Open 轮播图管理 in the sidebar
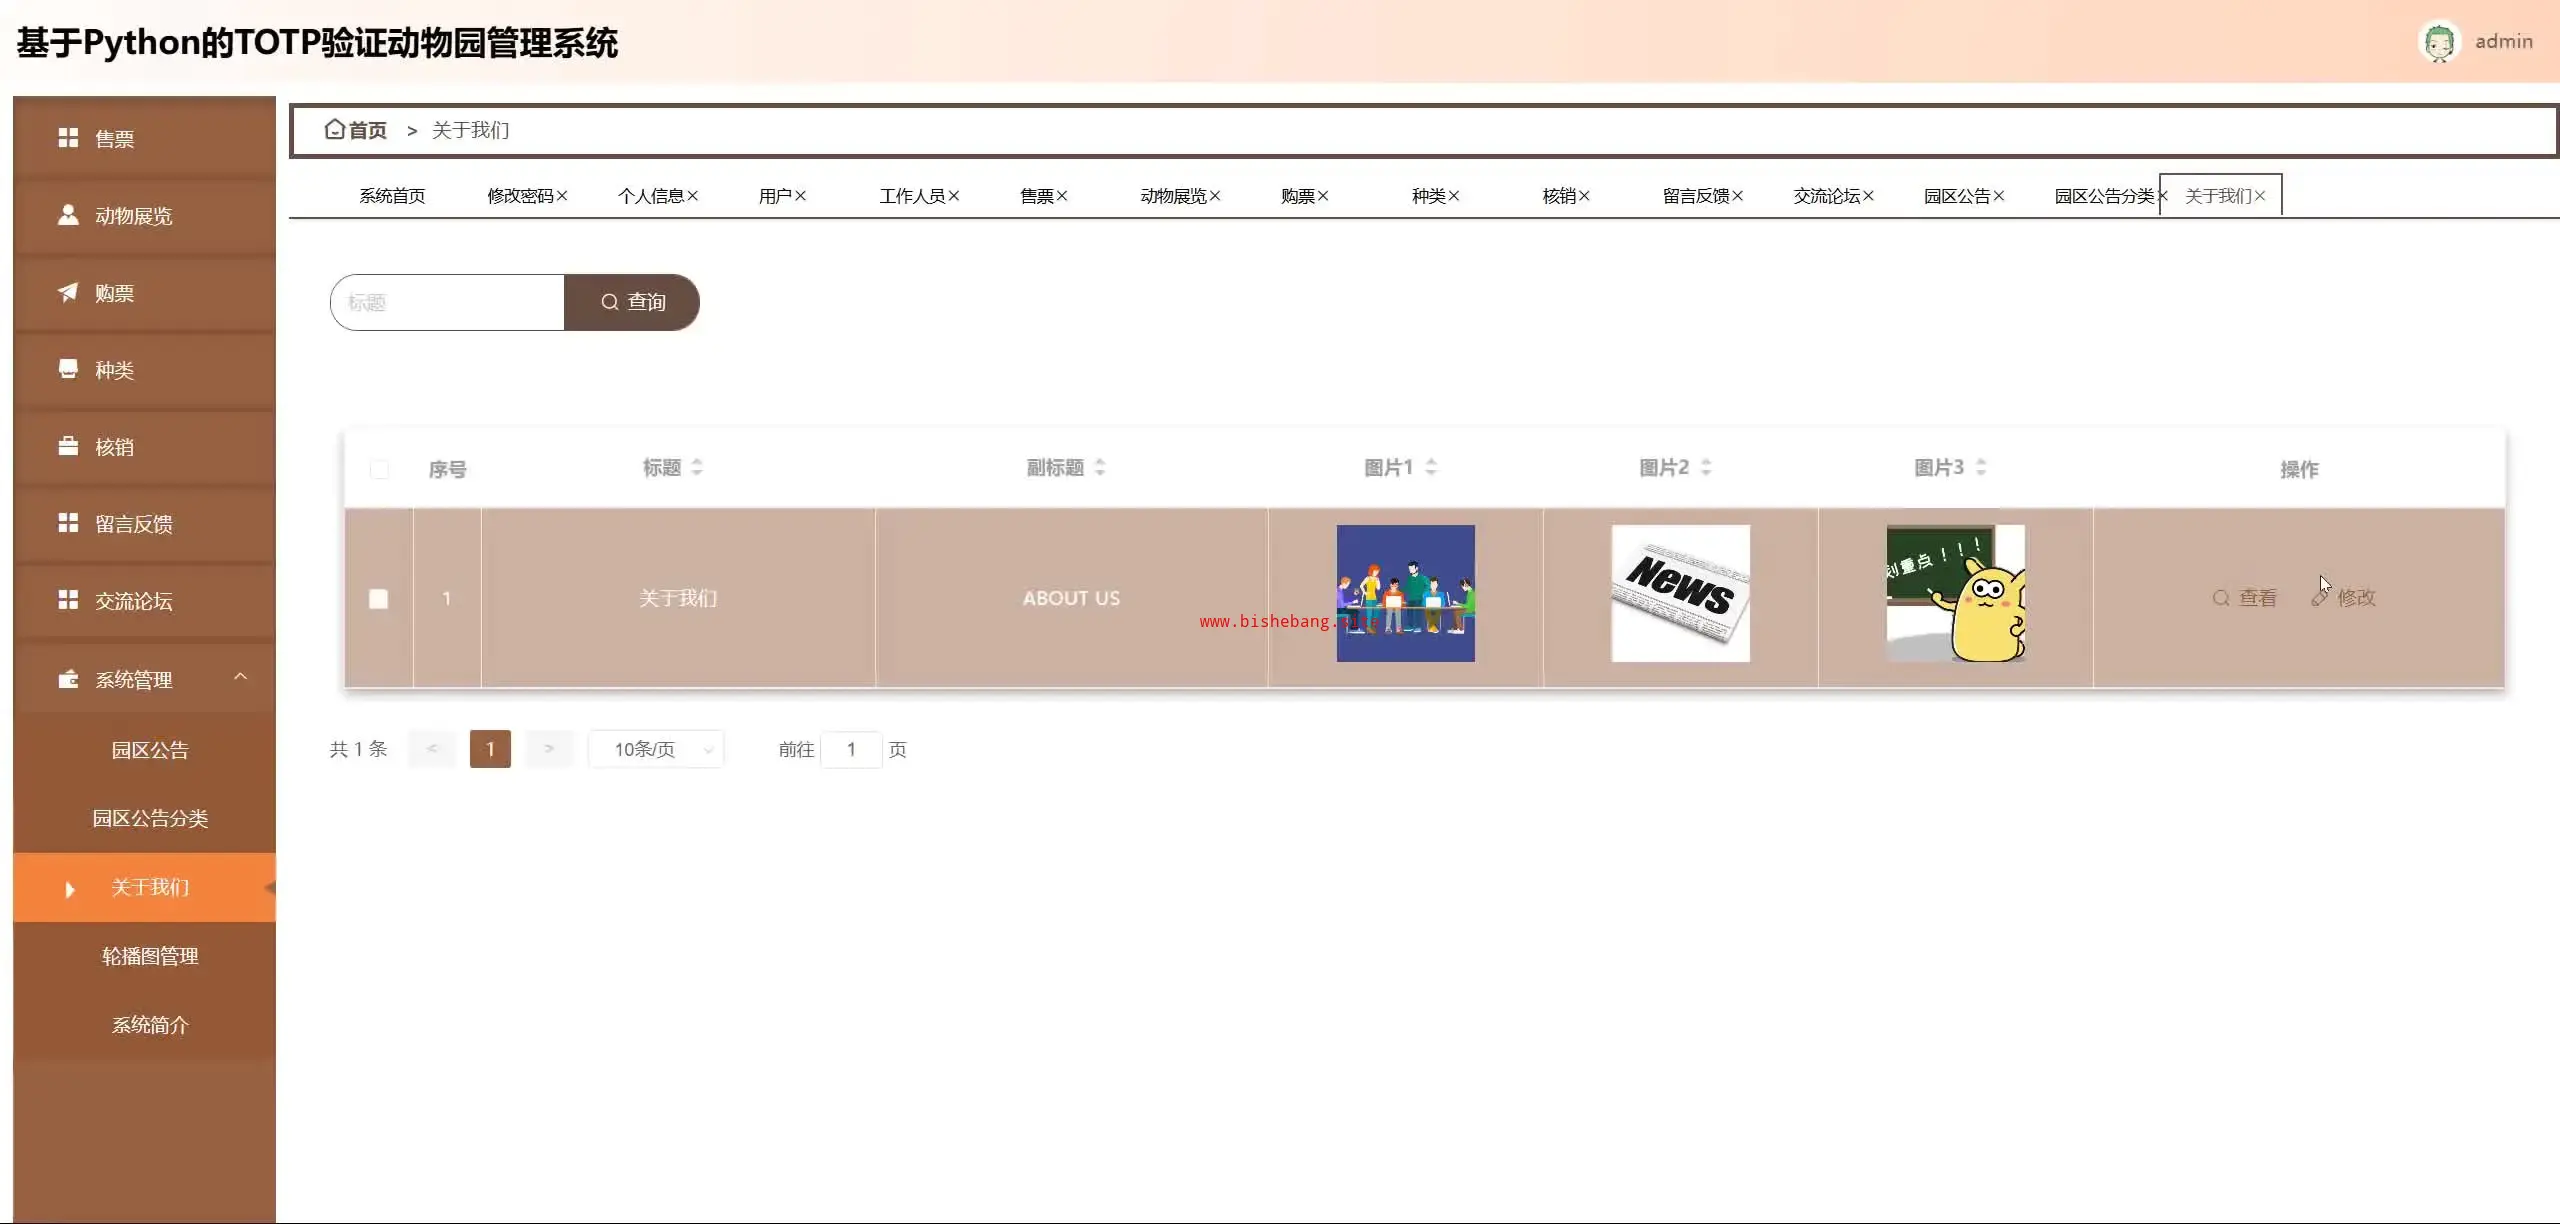Image resolution: width=2560 pixels, height=1224 pixels. click(x=150, y=956)
